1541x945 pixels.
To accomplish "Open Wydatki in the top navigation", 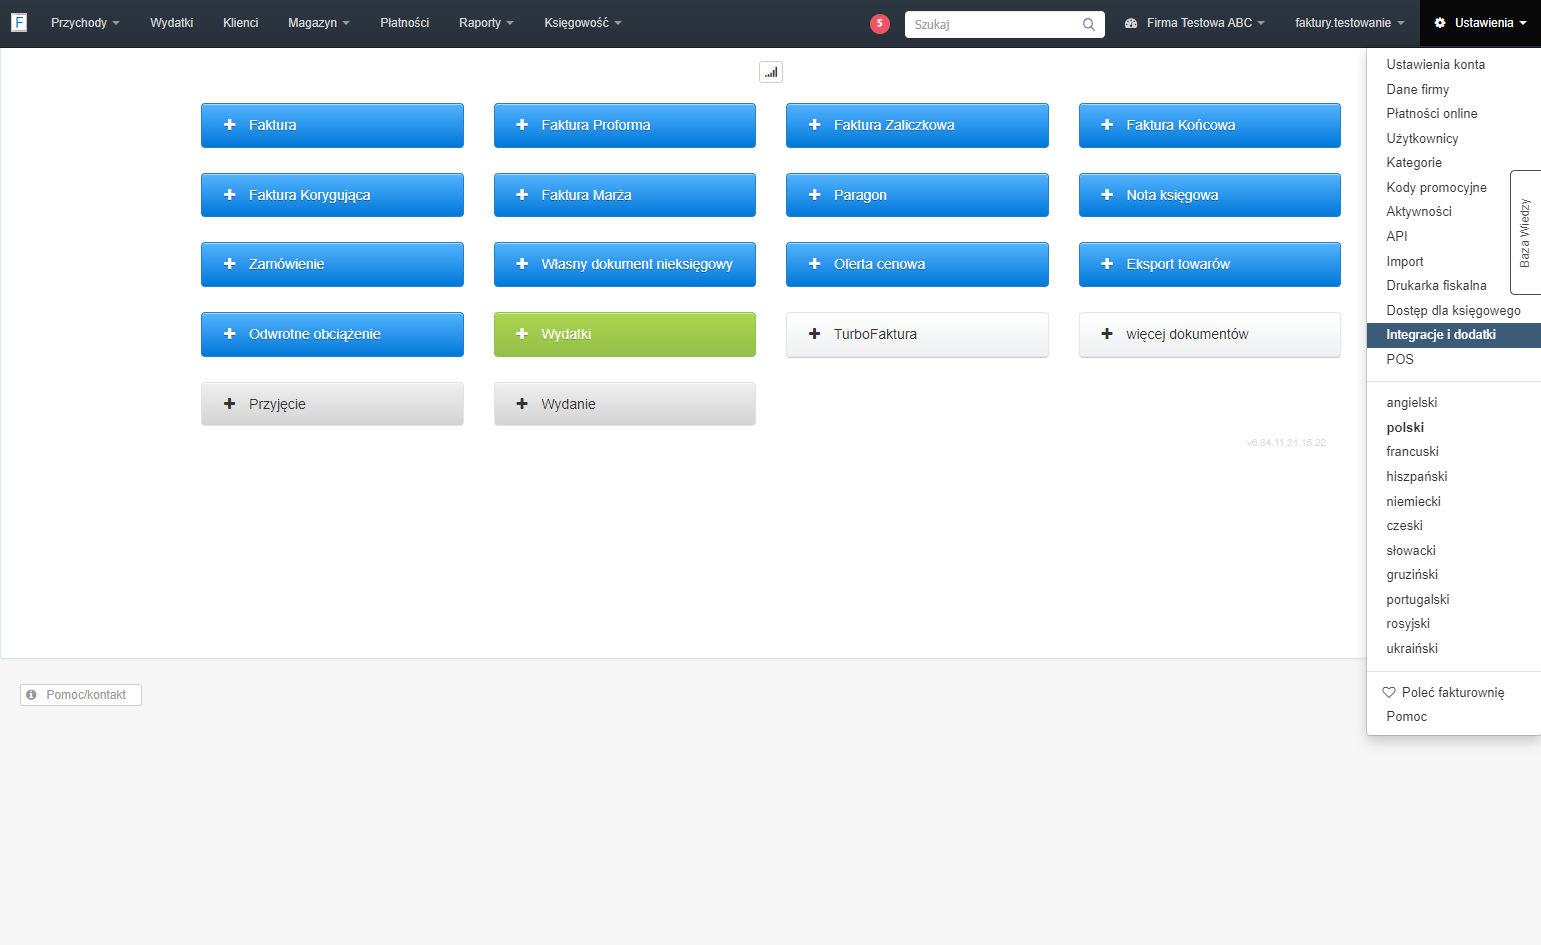I will [172, 23].
